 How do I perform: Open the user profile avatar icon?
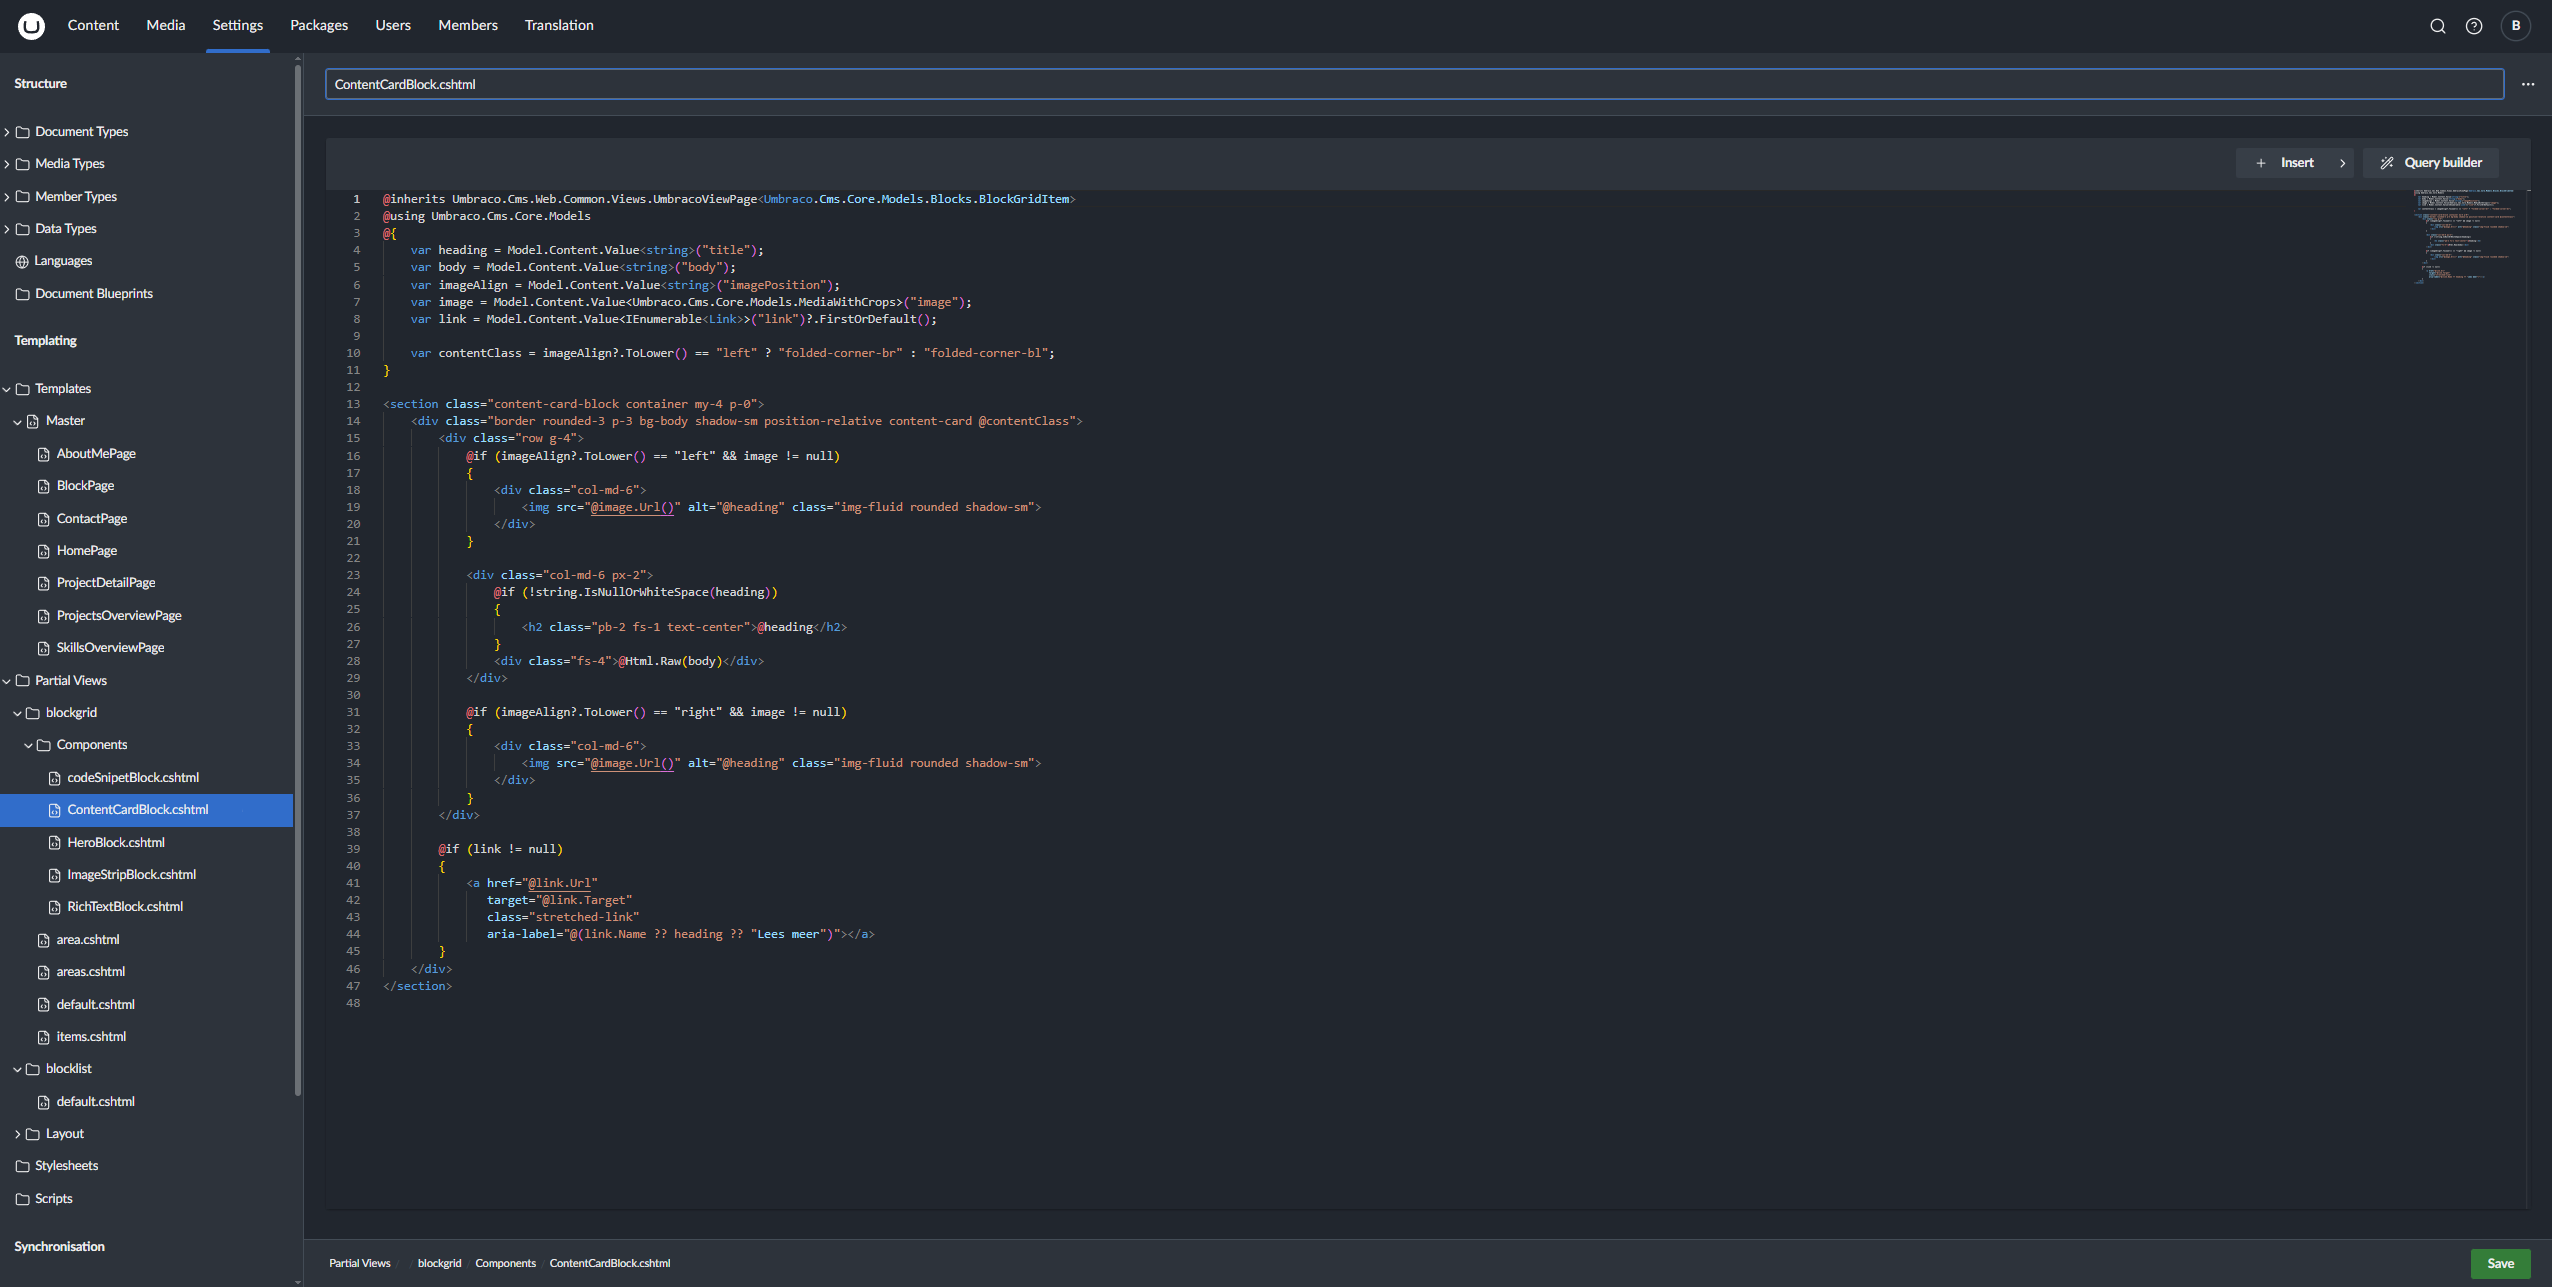pyautogui.click(x=2515, y=25)
